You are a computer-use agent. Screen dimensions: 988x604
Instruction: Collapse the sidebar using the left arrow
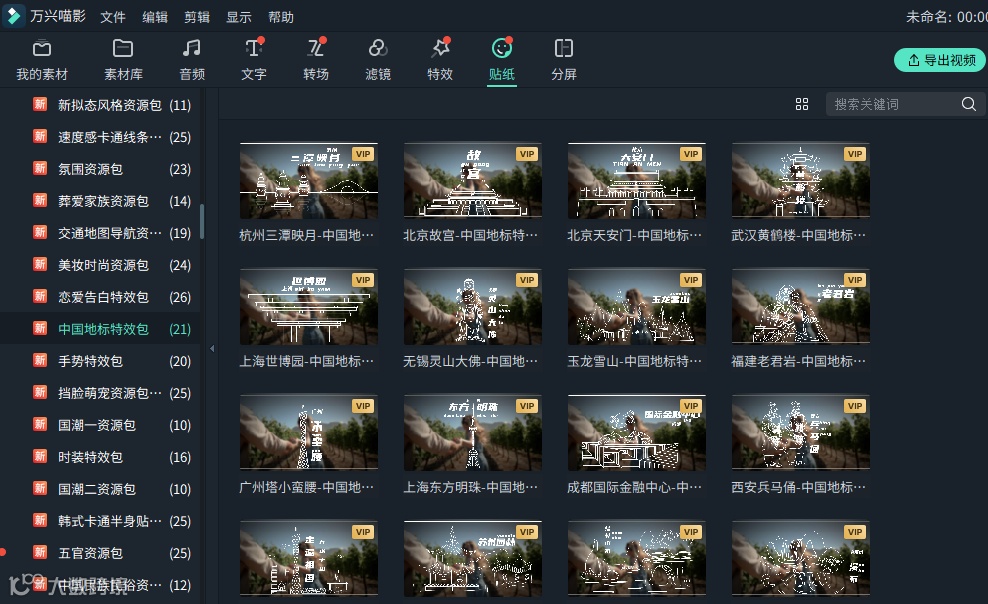(211, 349)
